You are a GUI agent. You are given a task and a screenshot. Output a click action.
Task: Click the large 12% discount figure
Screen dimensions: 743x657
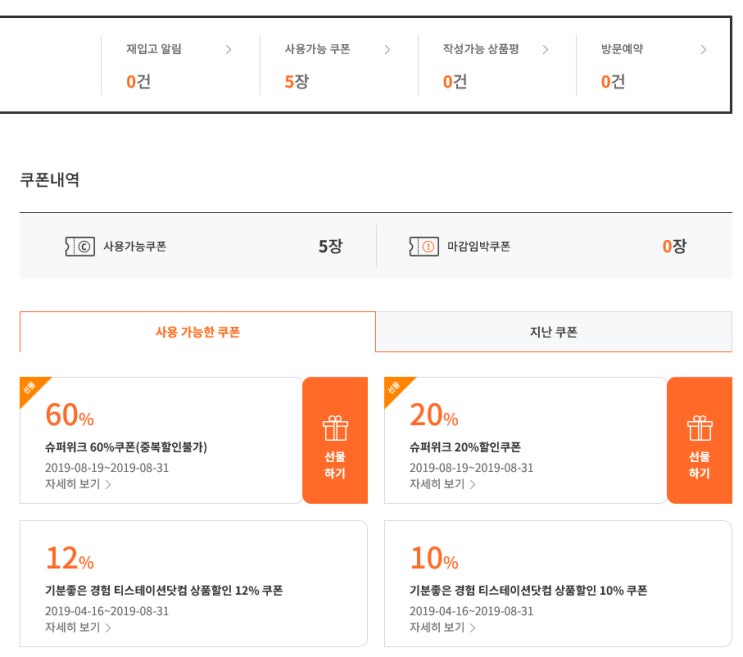[x=70, y=558]
